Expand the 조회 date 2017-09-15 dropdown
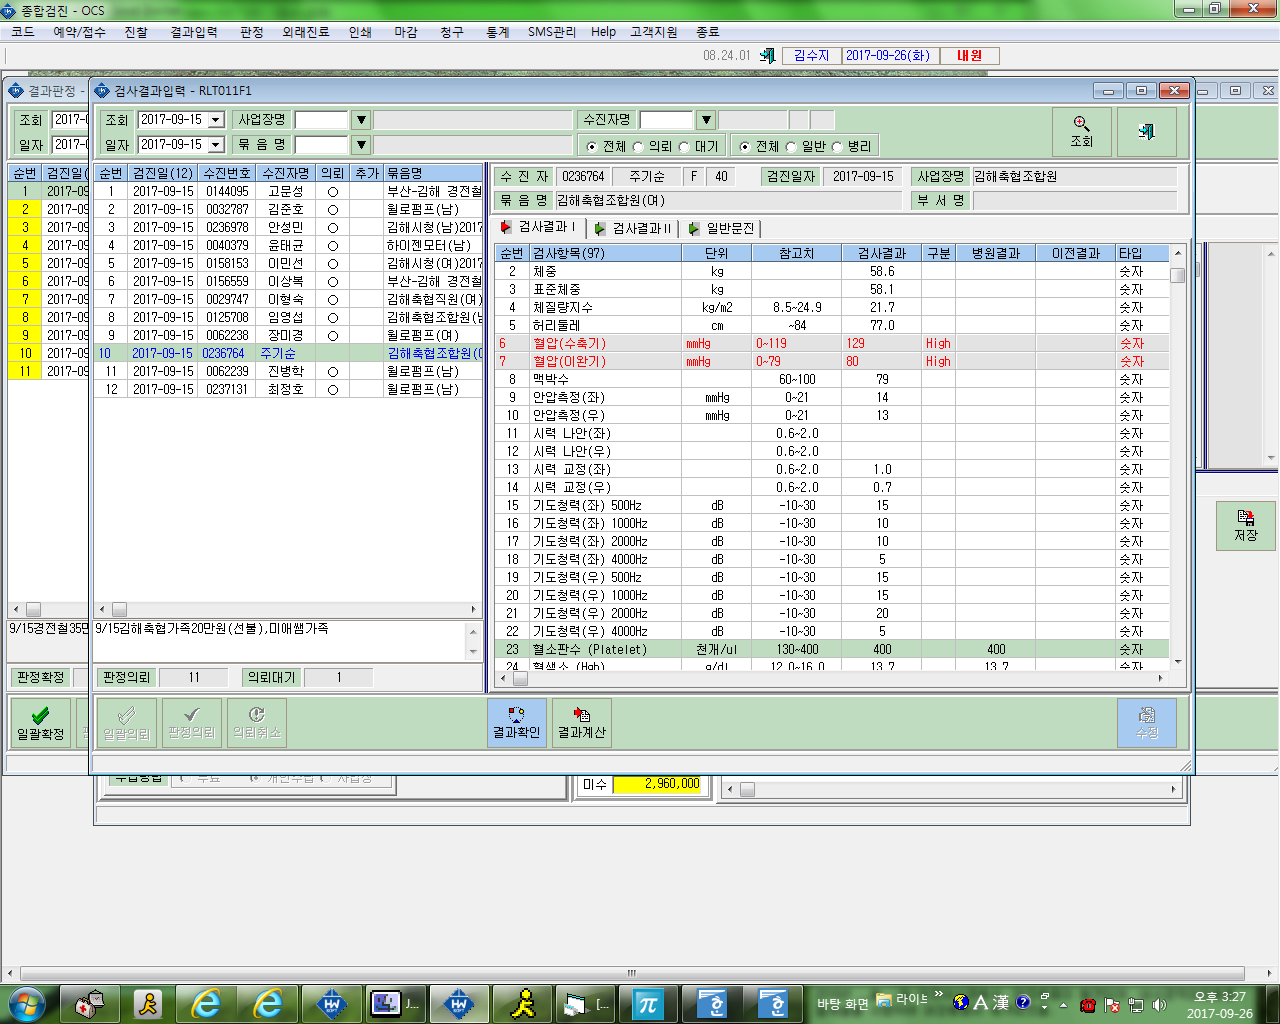The width and height of the screenshot is (1280, 1024). coord(216,120)
